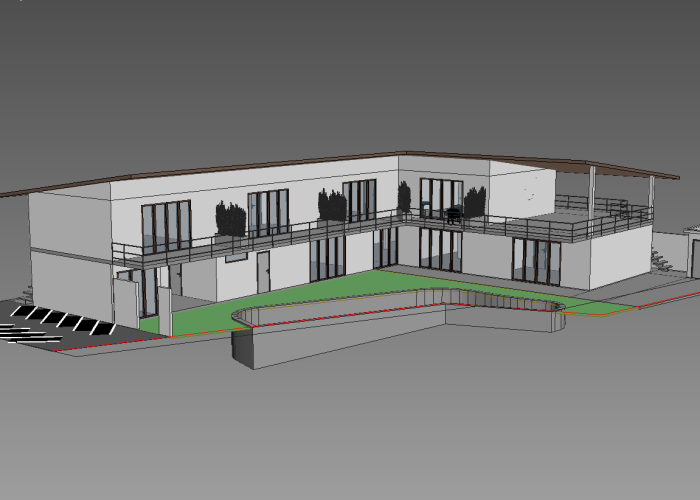Select the single gray ground-floor door

(263, 271)
